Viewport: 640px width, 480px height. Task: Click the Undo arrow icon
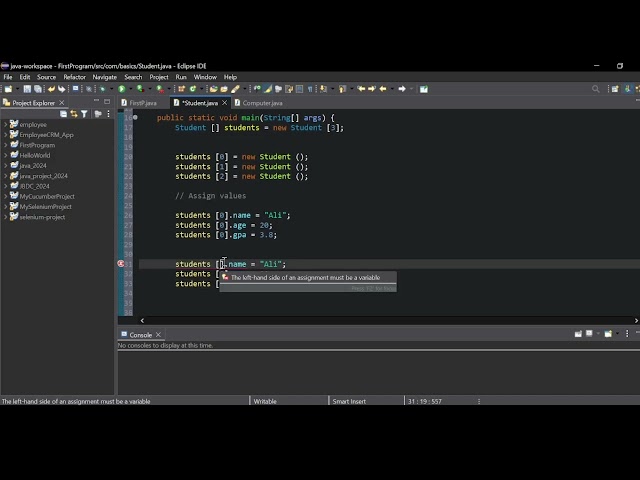(x=51, y=89)
